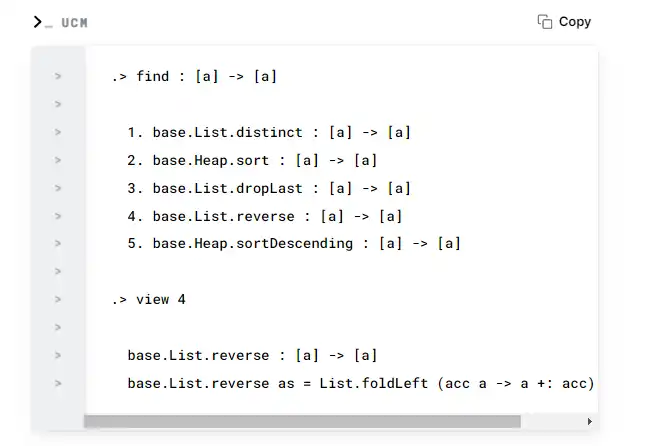
Task: Select result 2 base.Heap.sort
Action: [252, 160]
